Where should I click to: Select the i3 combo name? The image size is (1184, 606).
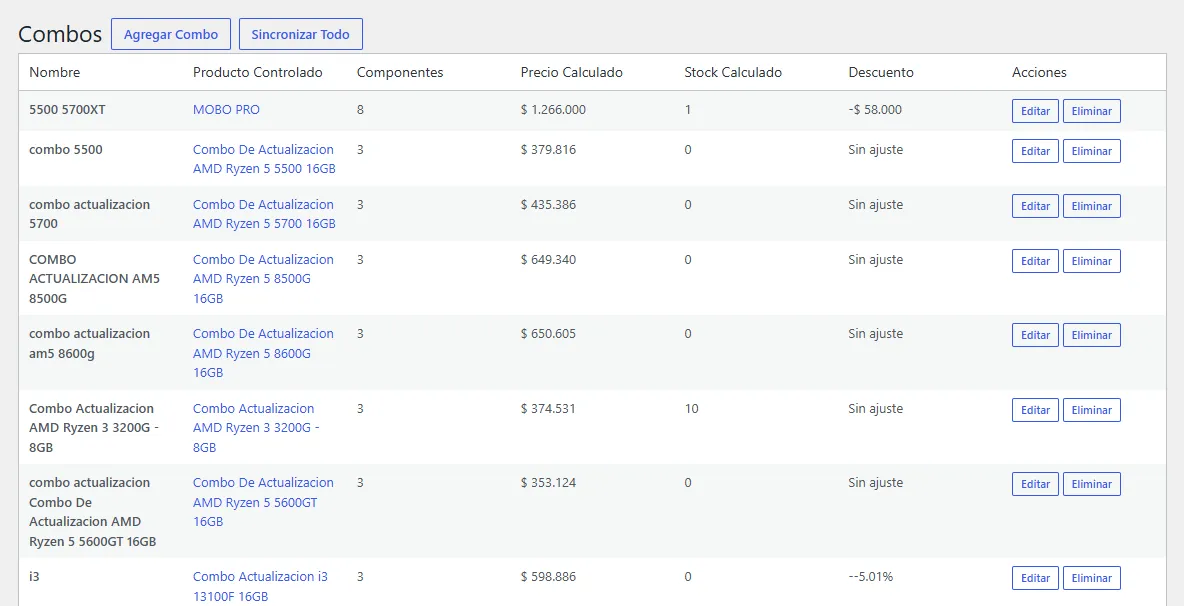[34, 577]
